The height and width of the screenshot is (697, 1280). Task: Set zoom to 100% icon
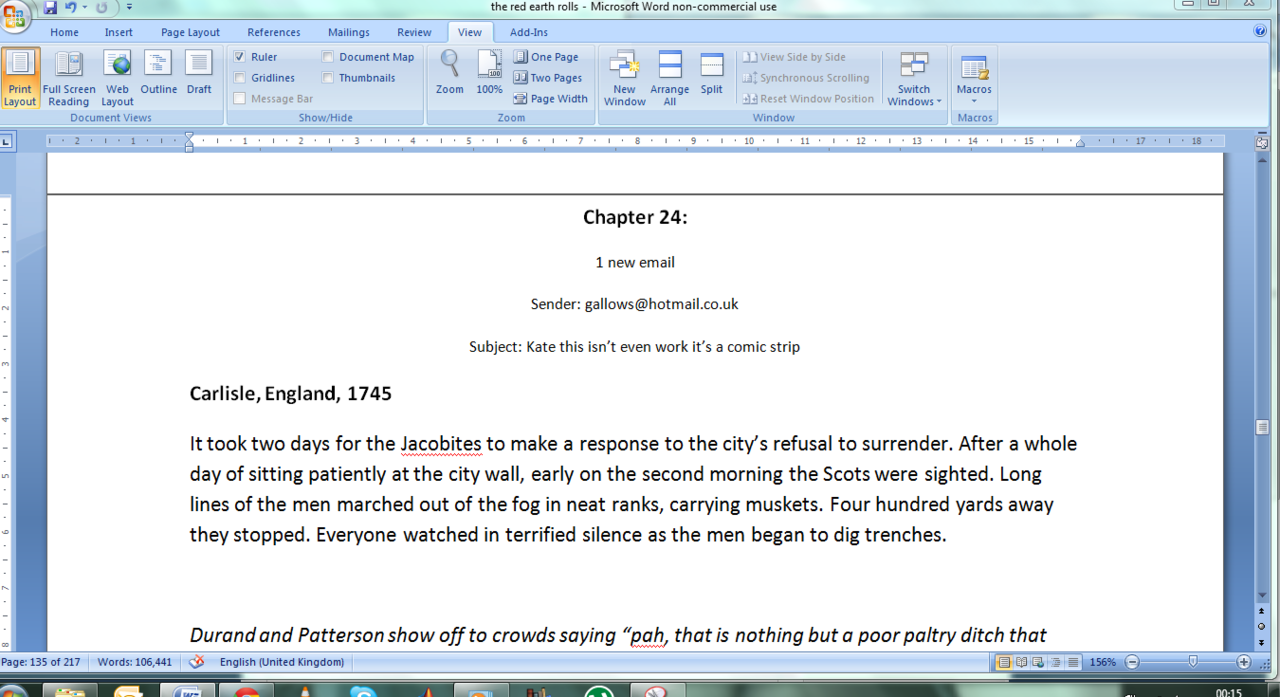tap(489, 74)
